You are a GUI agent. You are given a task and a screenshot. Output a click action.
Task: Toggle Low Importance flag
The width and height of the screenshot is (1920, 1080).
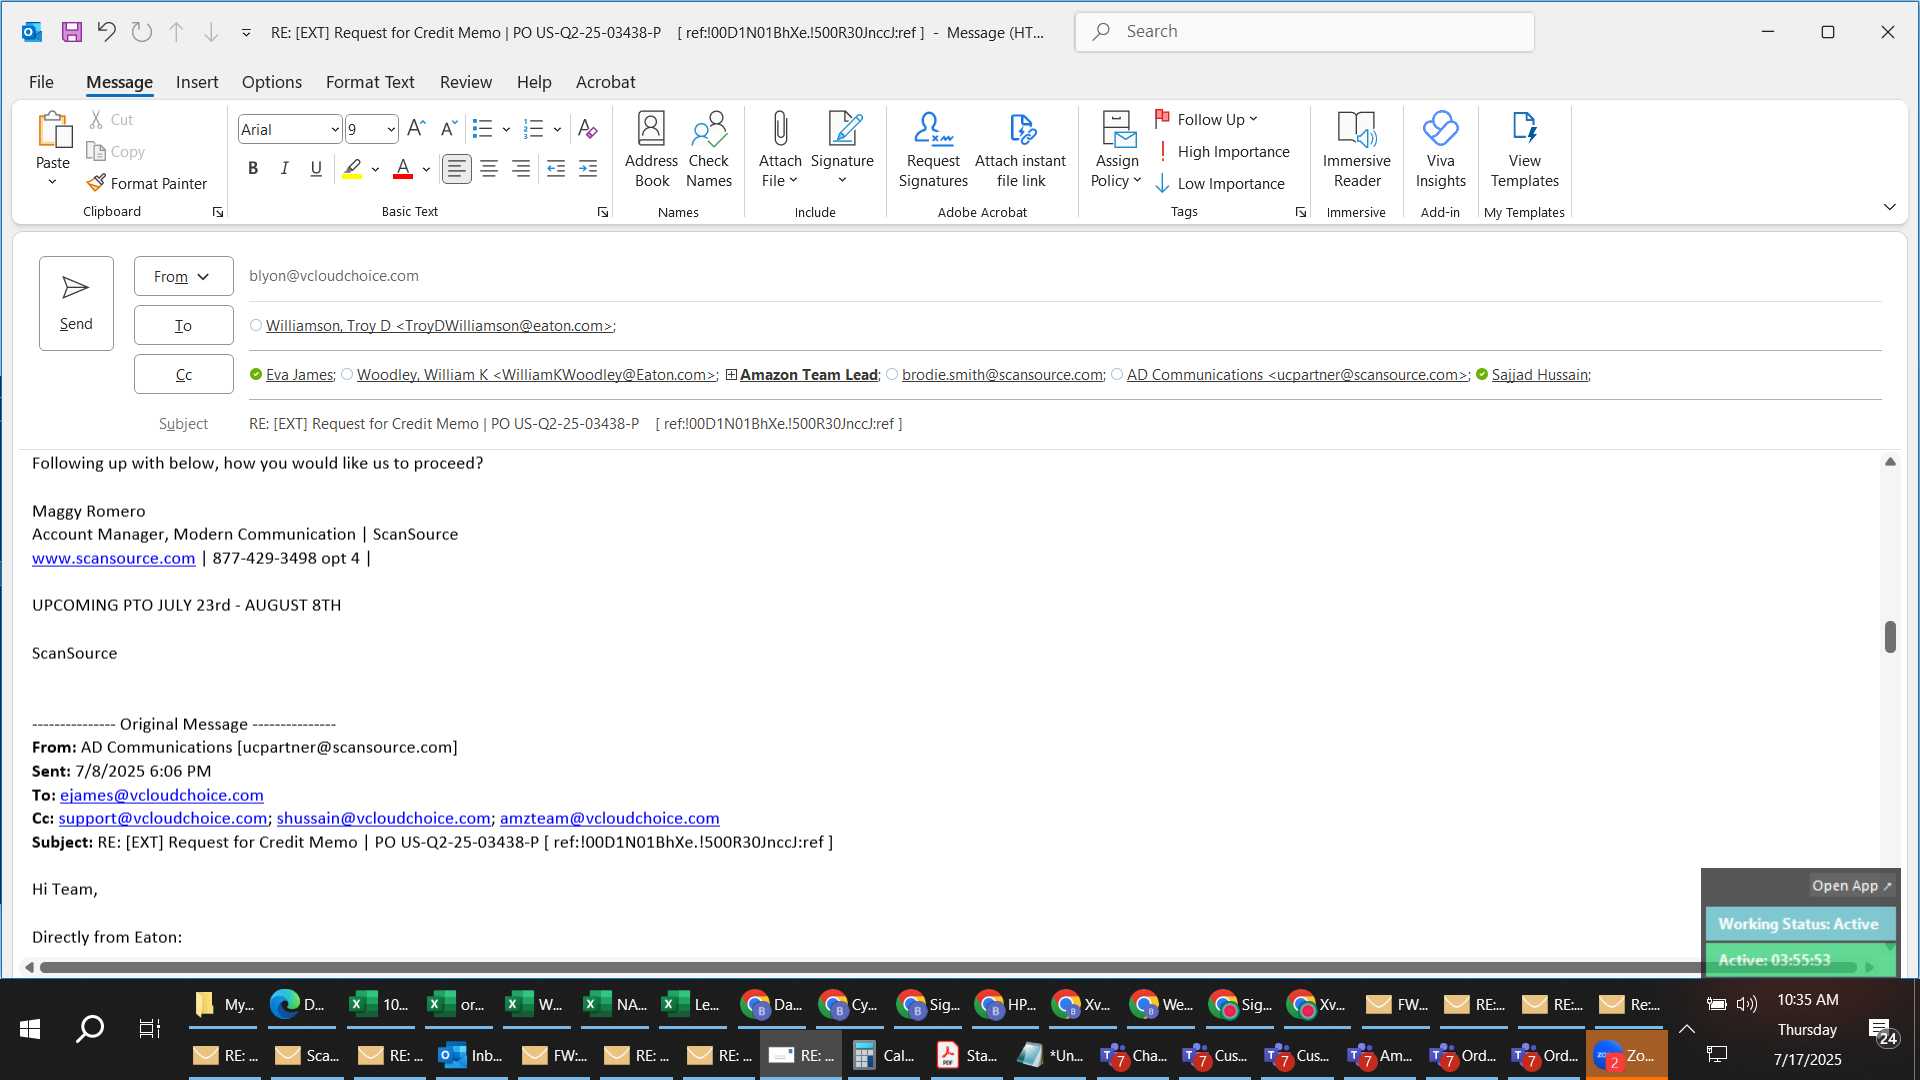(1220, 183)
